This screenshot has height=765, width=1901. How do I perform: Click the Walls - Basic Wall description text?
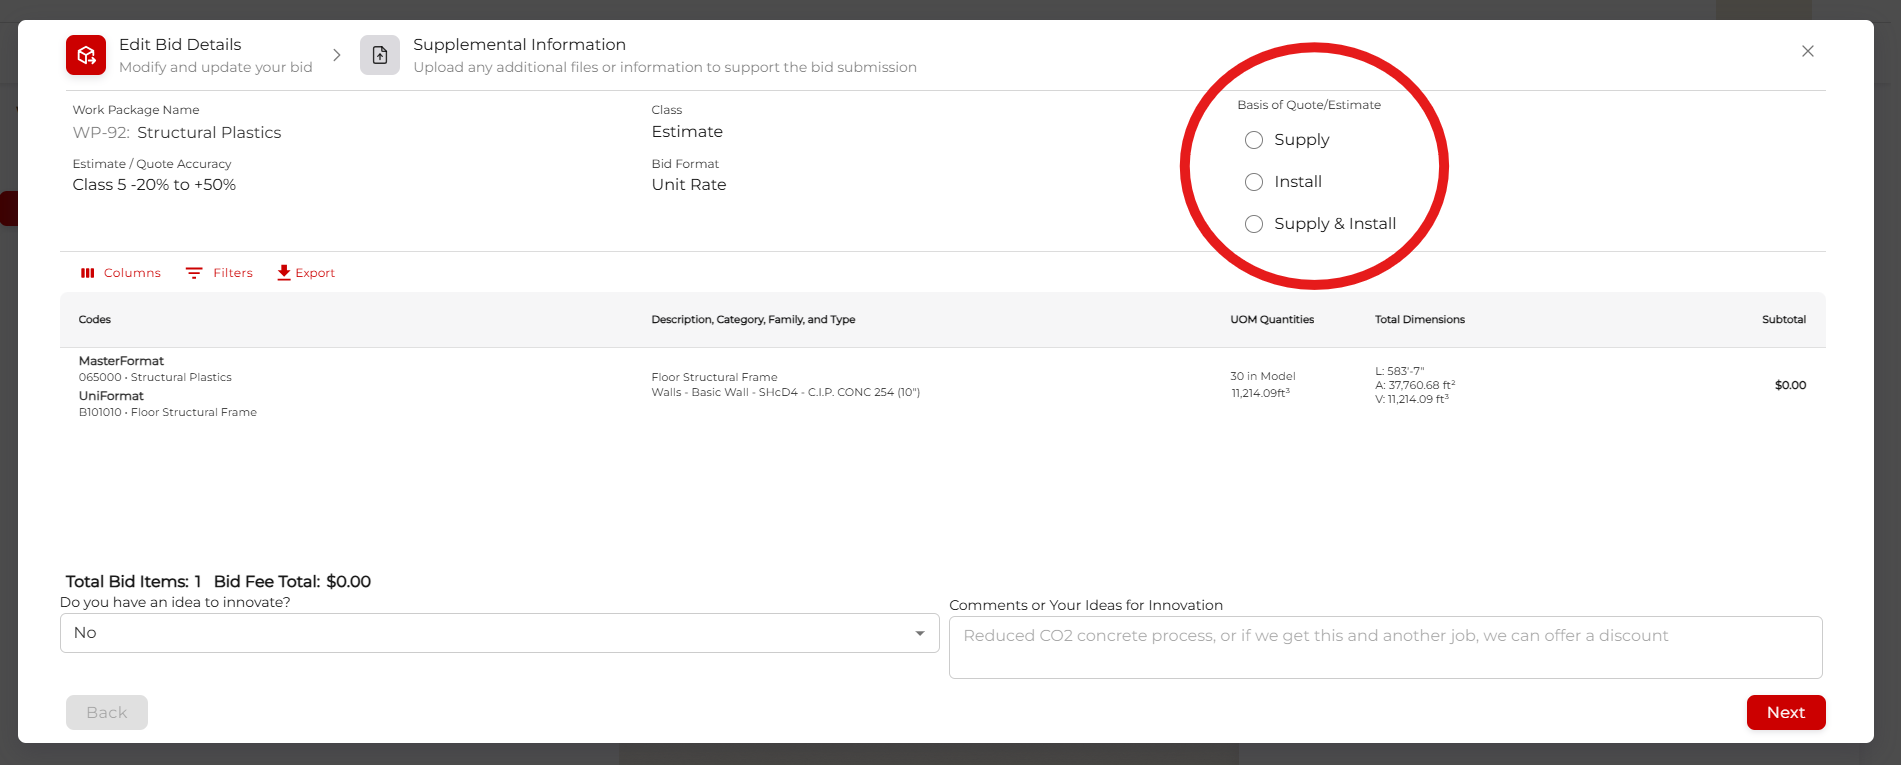pos(786,392)
